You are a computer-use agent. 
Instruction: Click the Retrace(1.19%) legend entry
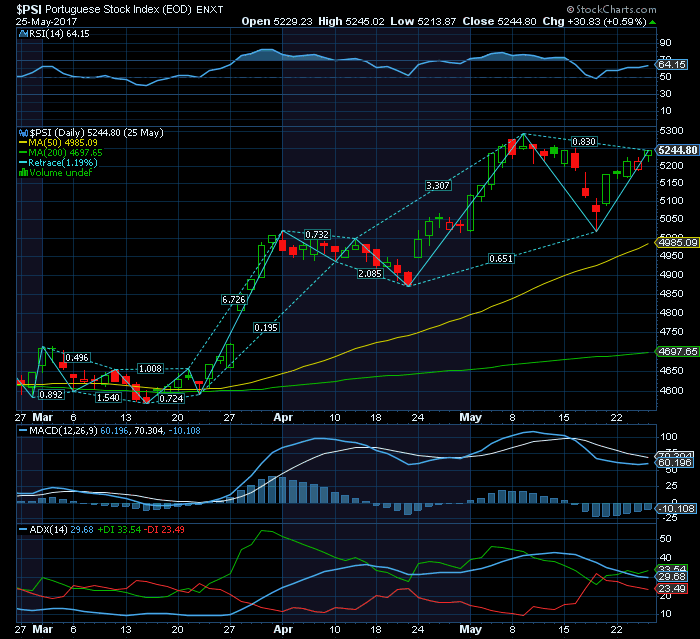[62, 163]
